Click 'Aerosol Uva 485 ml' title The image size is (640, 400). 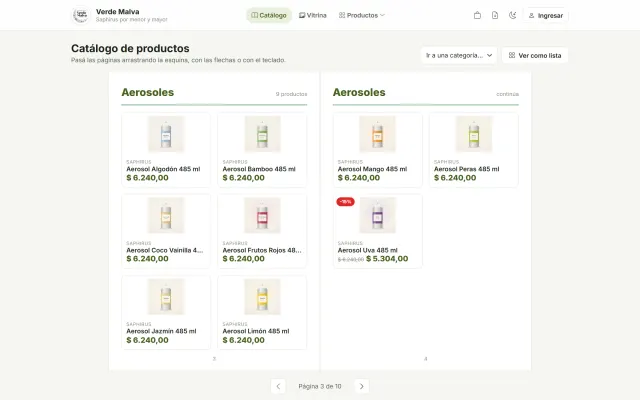367,250
